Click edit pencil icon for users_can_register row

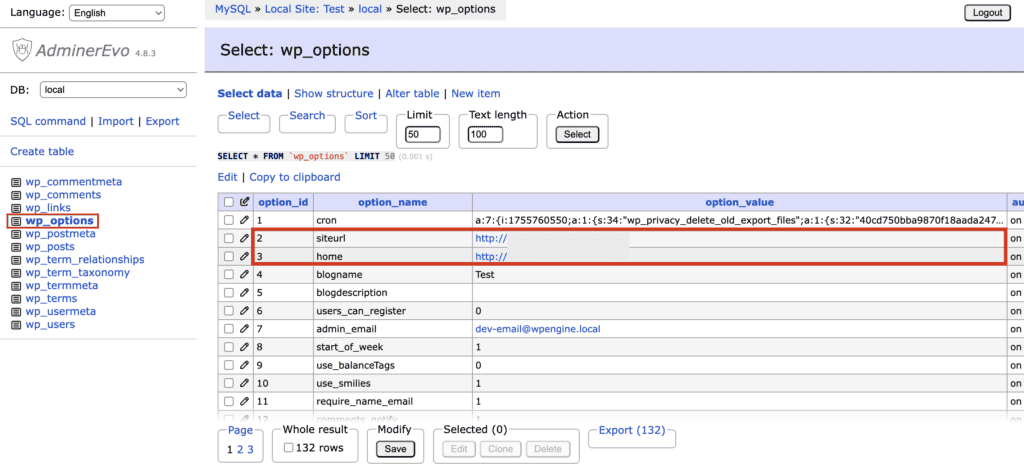[x=244, y=311]
